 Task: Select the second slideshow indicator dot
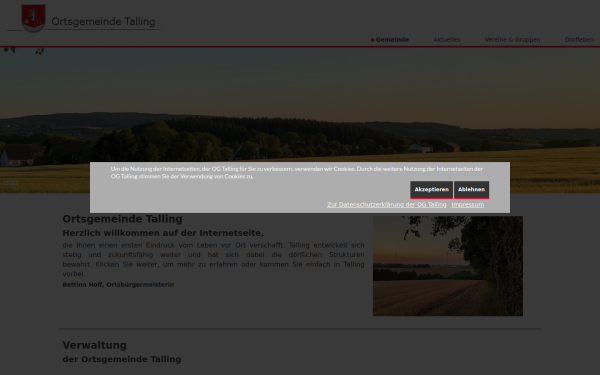[11, 183]
